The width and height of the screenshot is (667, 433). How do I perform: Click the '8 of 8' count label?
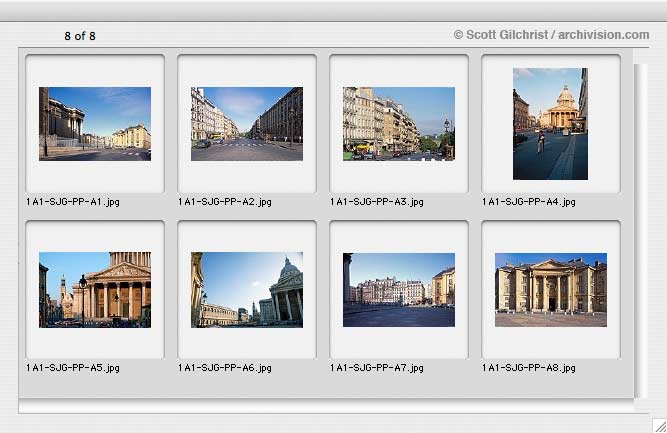coord(80,36)
